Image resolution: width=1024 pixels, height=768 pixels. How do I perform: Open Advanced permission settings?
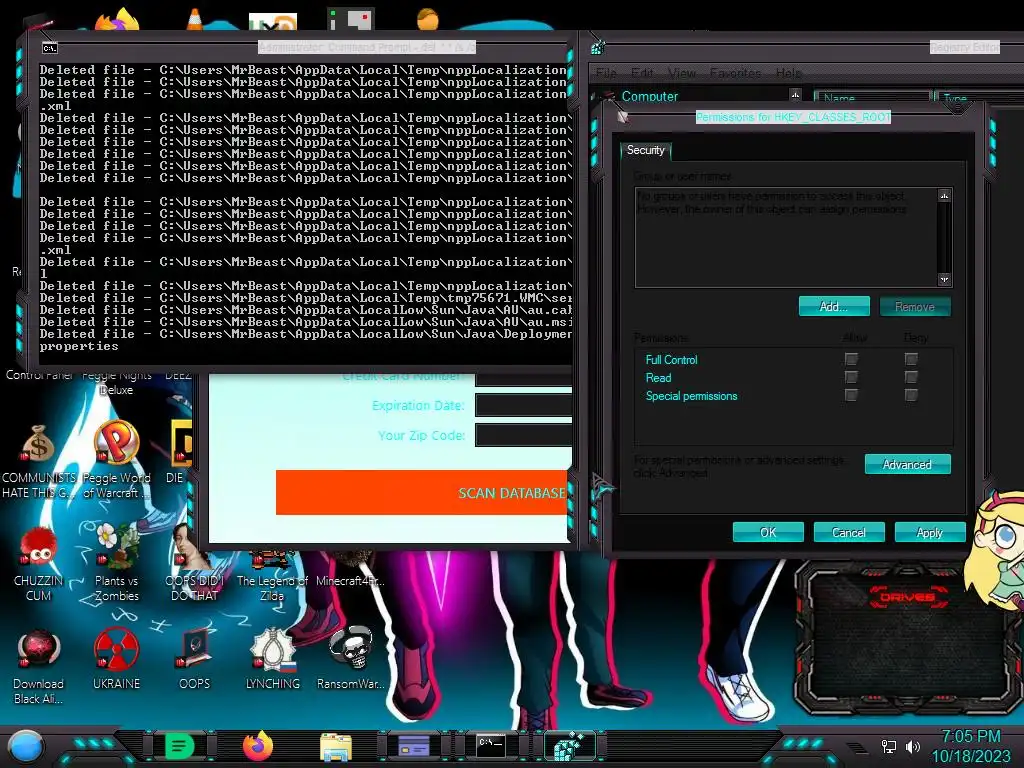[907, 464]
